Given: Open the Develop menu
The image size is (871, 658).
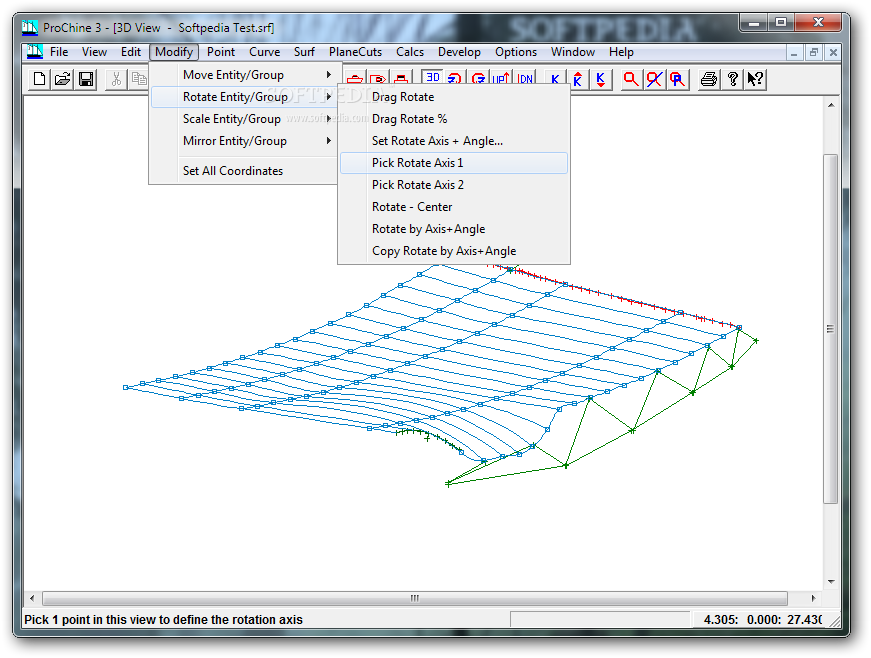Looking at the screenshot, I should pyautogui.click(x=459, y=52).
